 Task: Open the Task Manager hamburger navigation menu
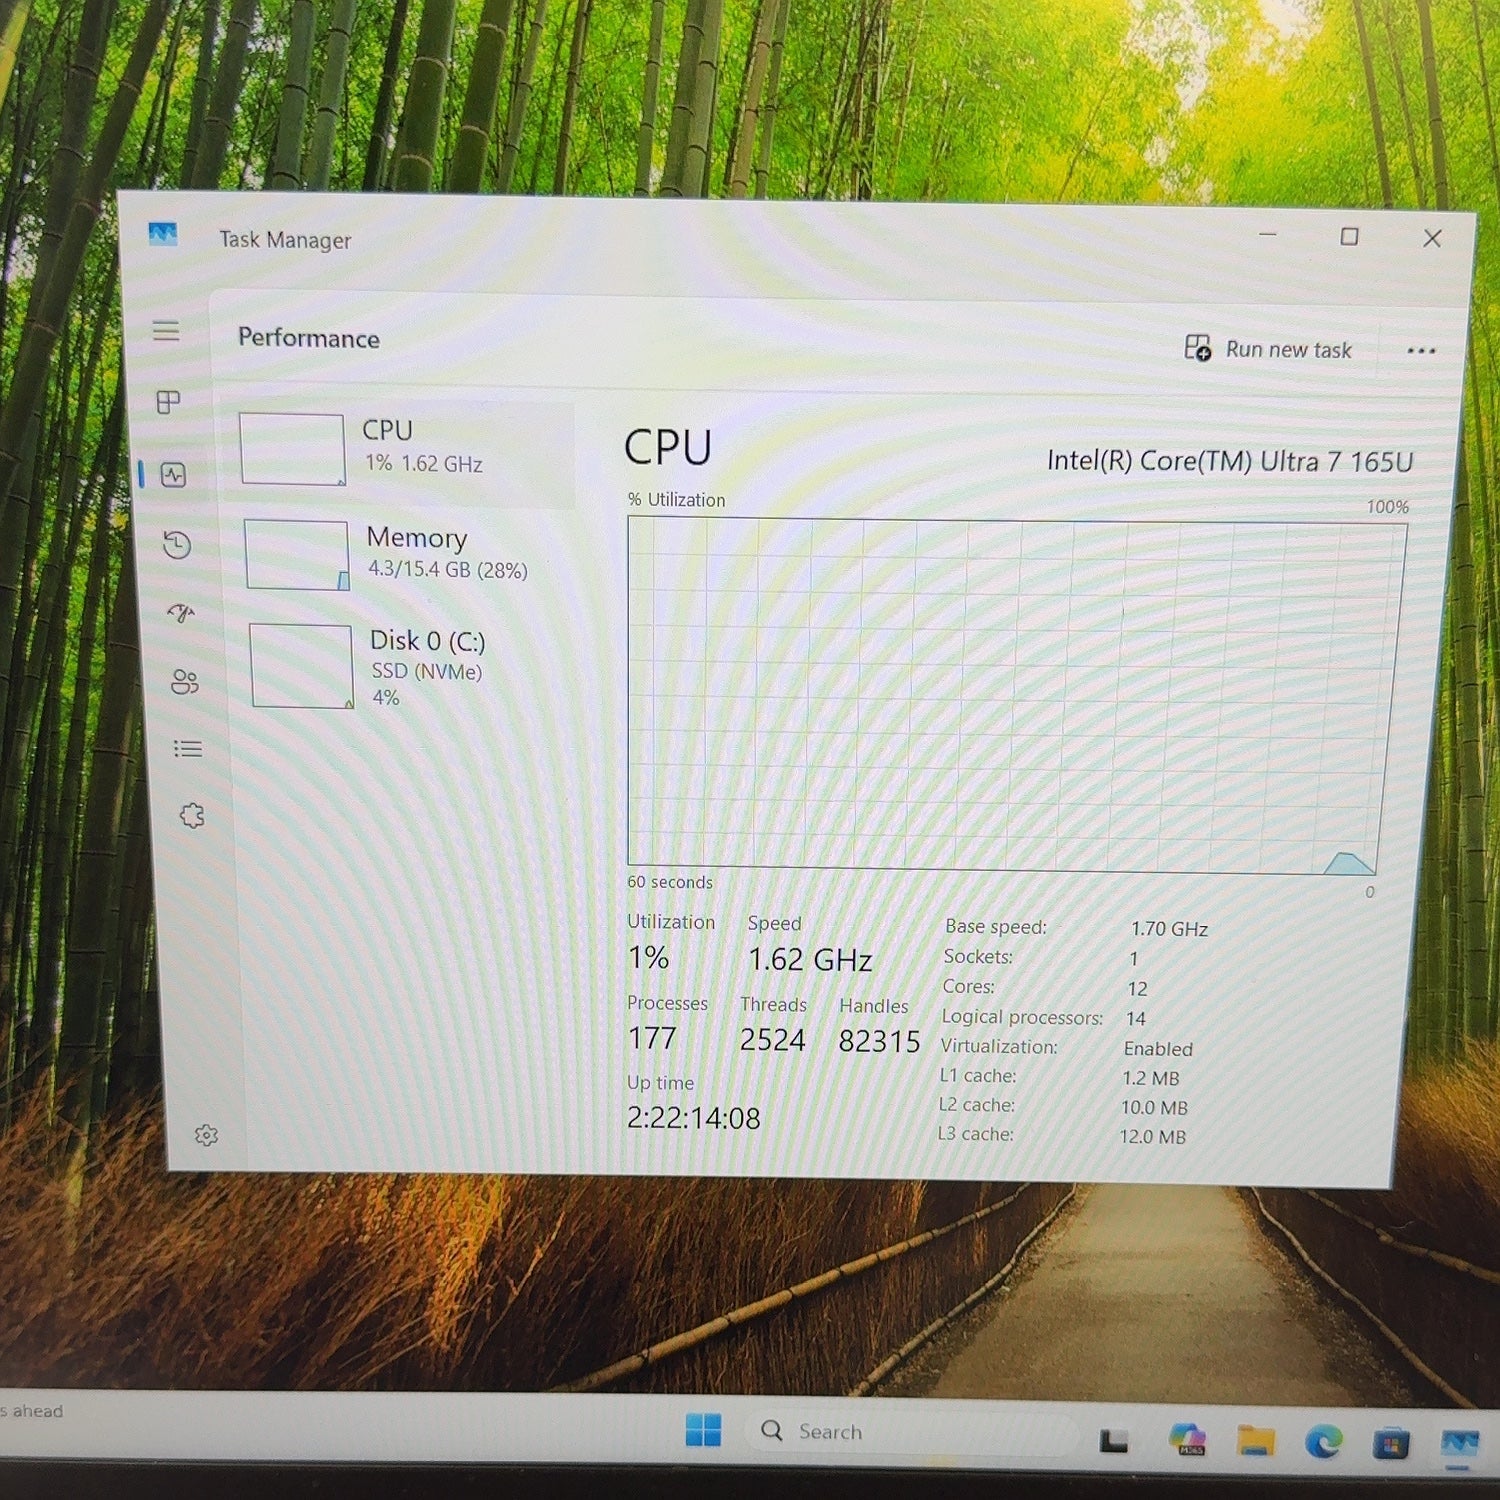point(166,330)
